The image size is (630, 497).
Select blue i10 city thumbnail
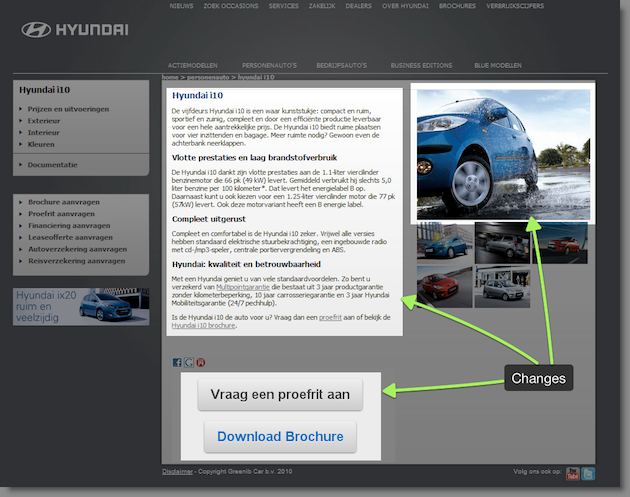[x=445, y=241]
